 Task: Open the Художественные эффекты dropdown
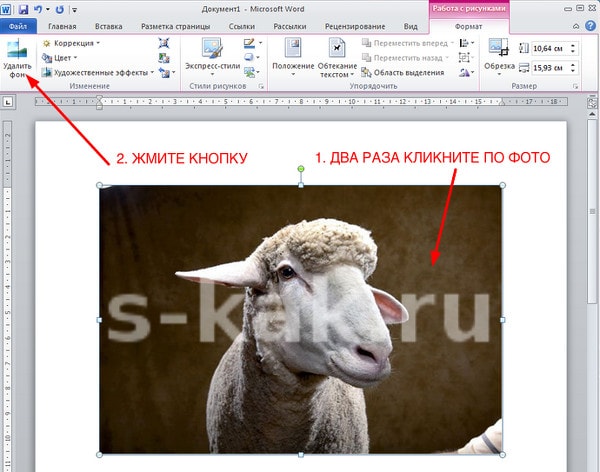click(152, 72)
